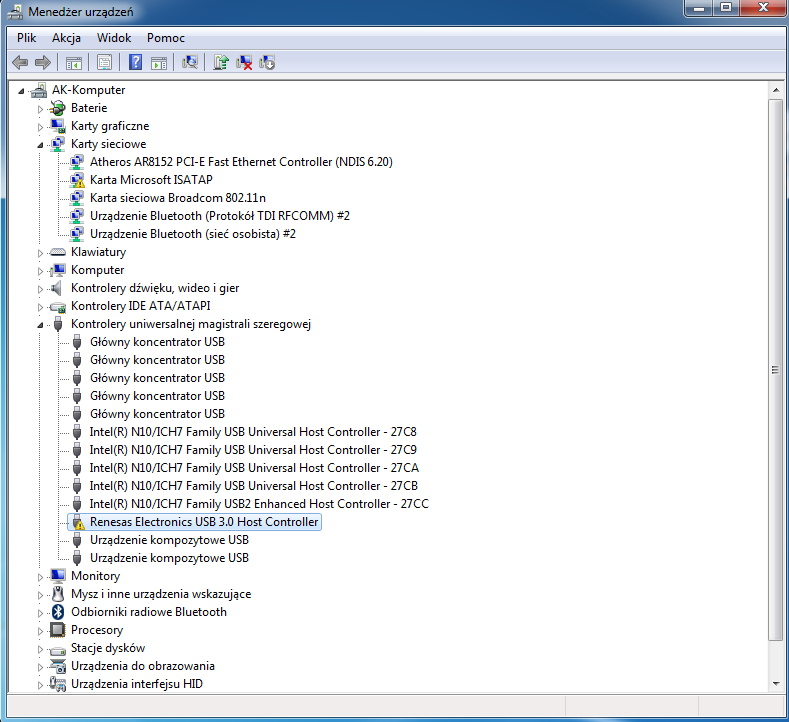Click the Back arrow toolbar icon
The image size is (789, 722).
coord(20,62)
